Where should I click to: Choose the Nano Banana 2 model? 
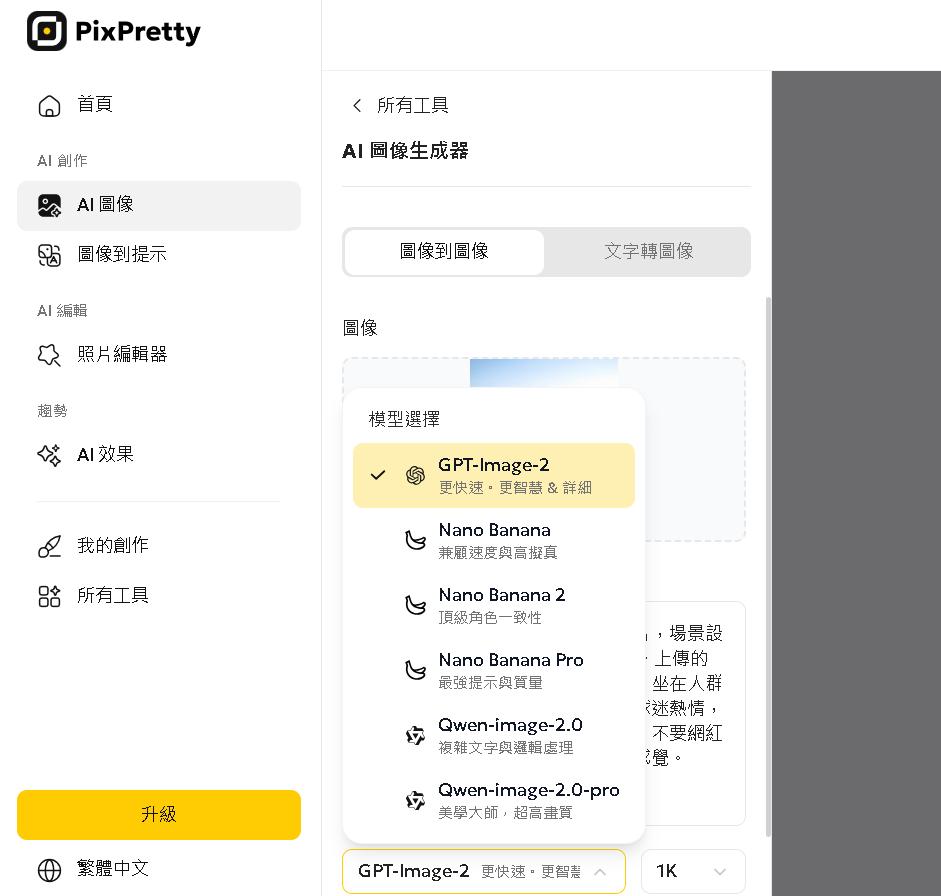[x=494, y=605]
